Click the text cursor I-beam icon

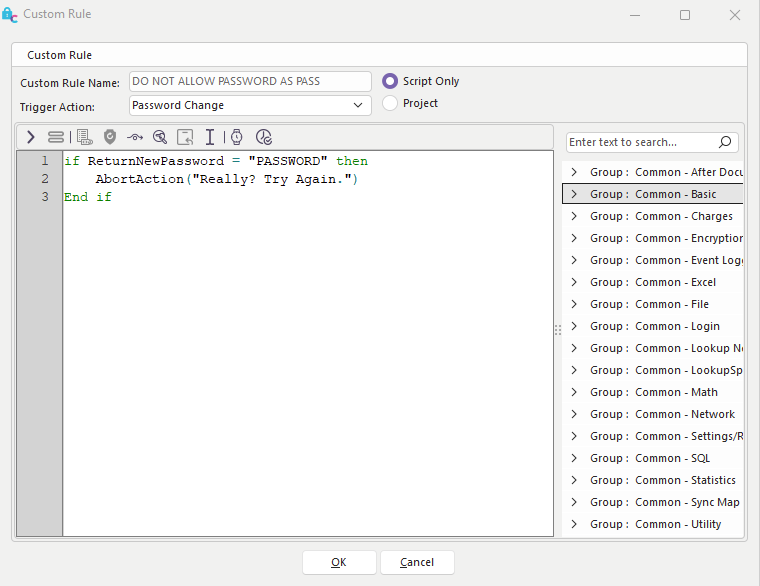point(210,137)
